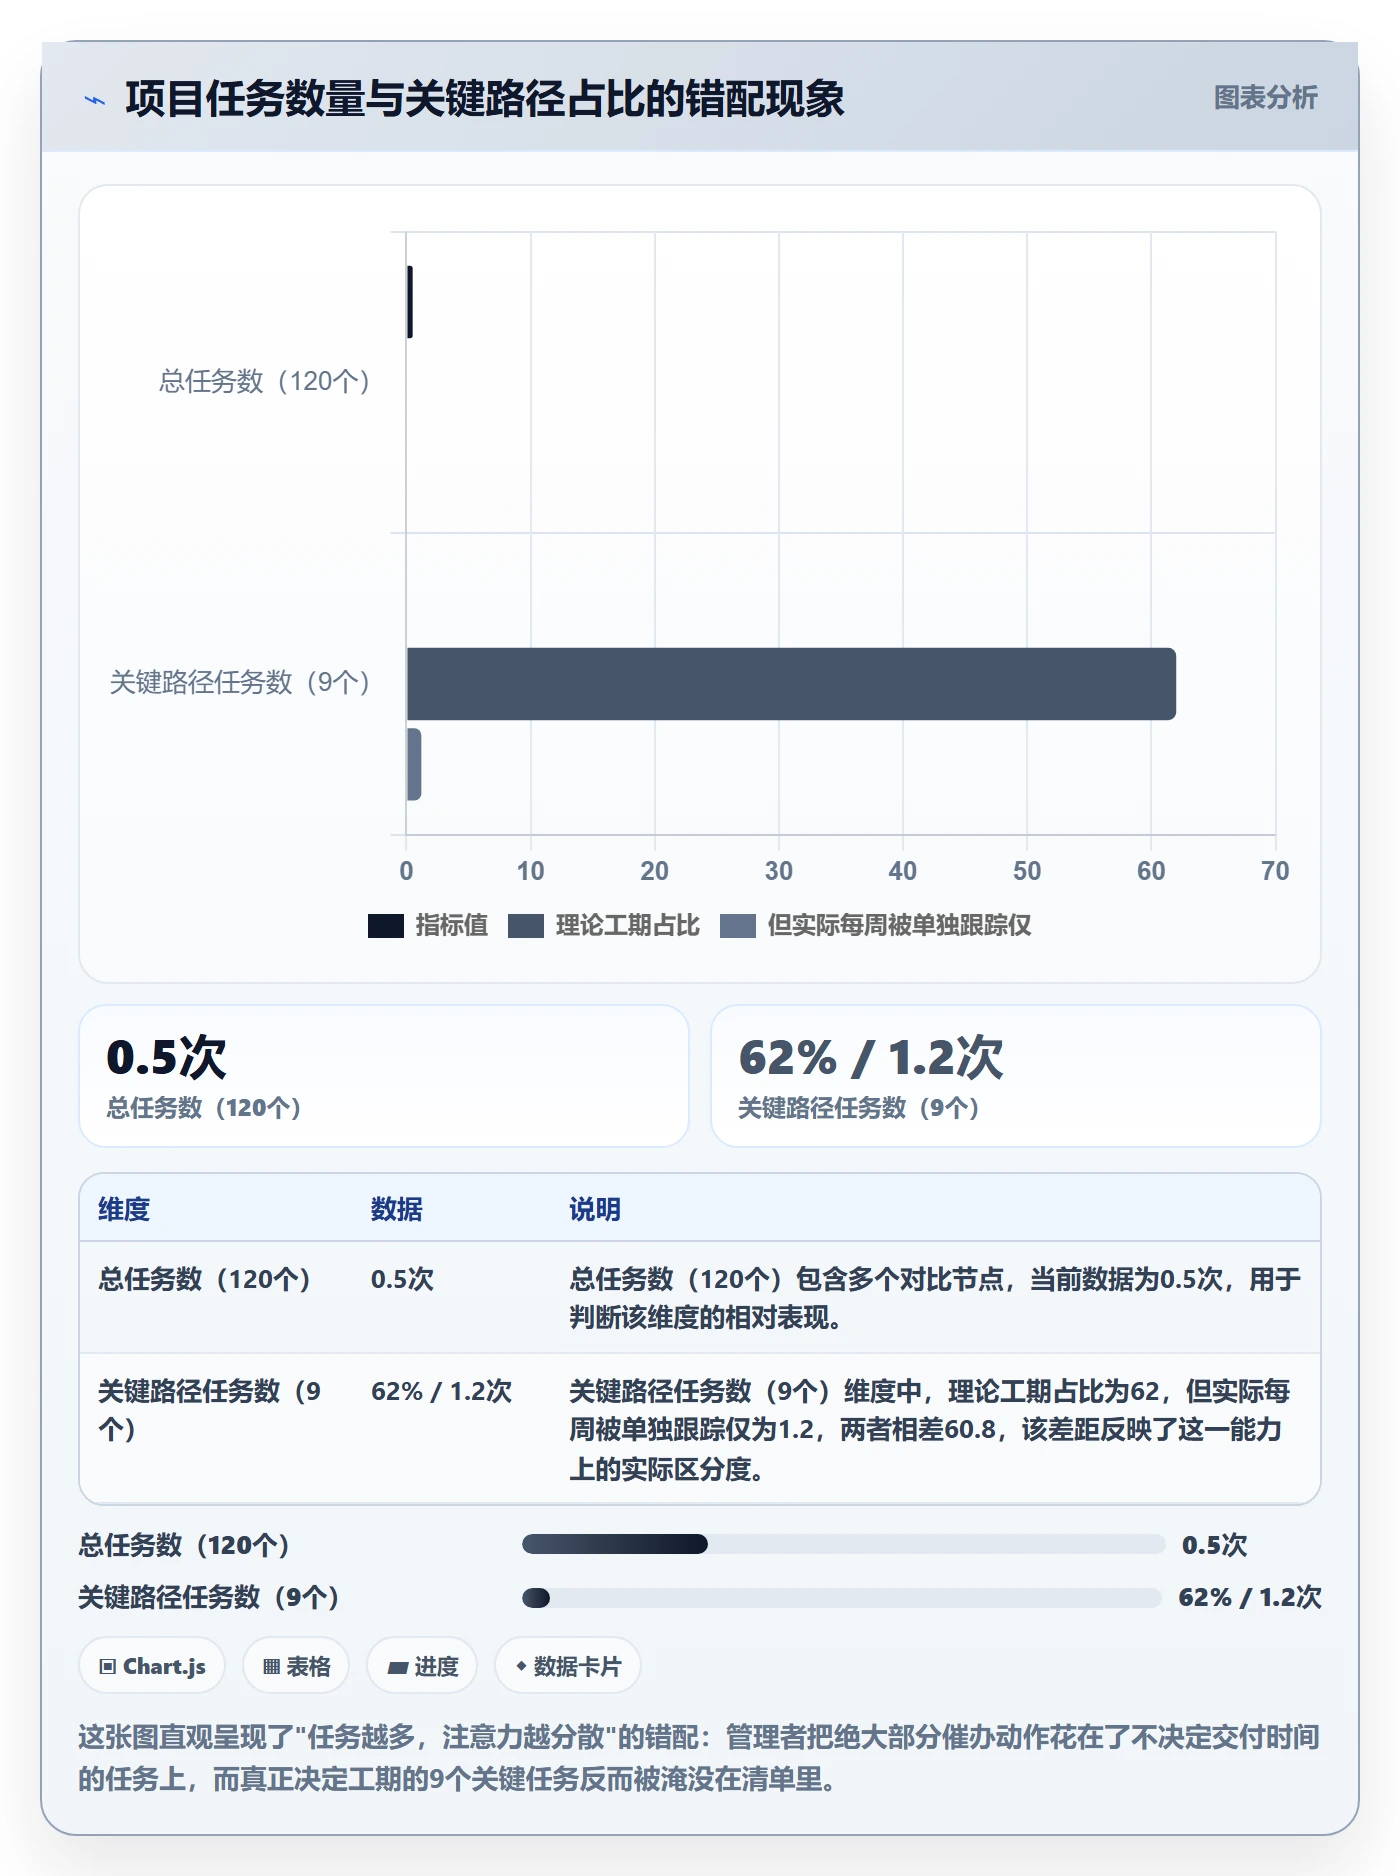This screenshot has width=1400, height=1876.
Task: Open the Chart.js chip
Action: pyautogui.click(x=152, y=1666)
